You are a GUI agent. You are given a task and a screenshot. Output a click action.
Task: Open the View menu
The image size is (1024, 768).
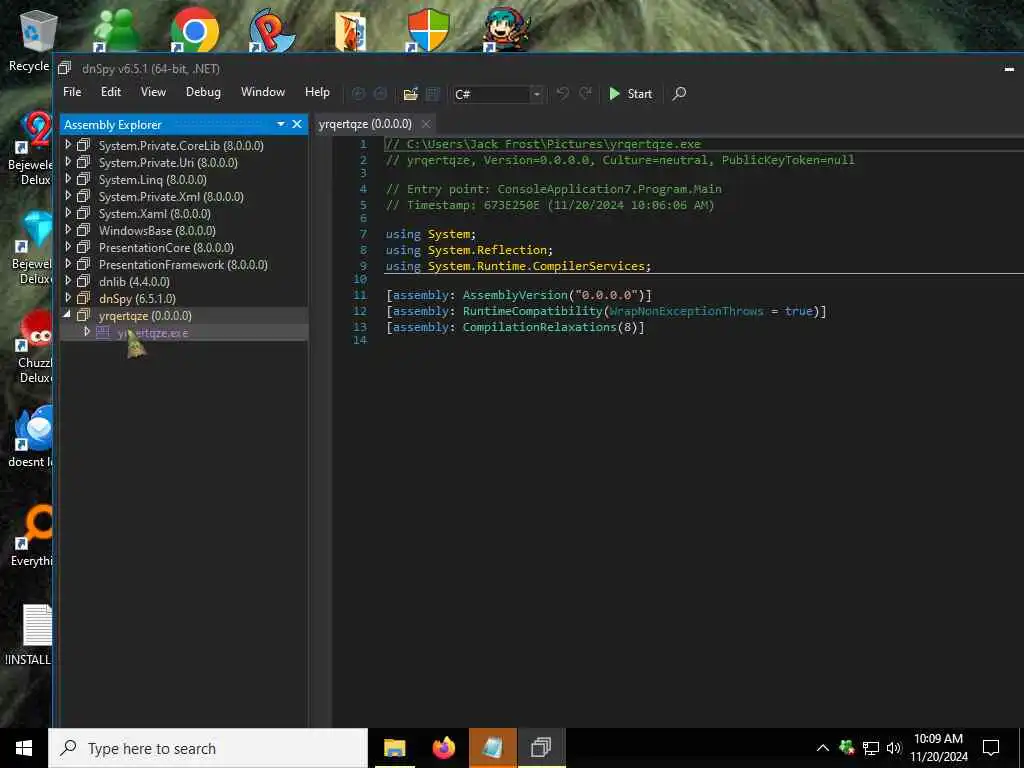(x=153, y=92)
